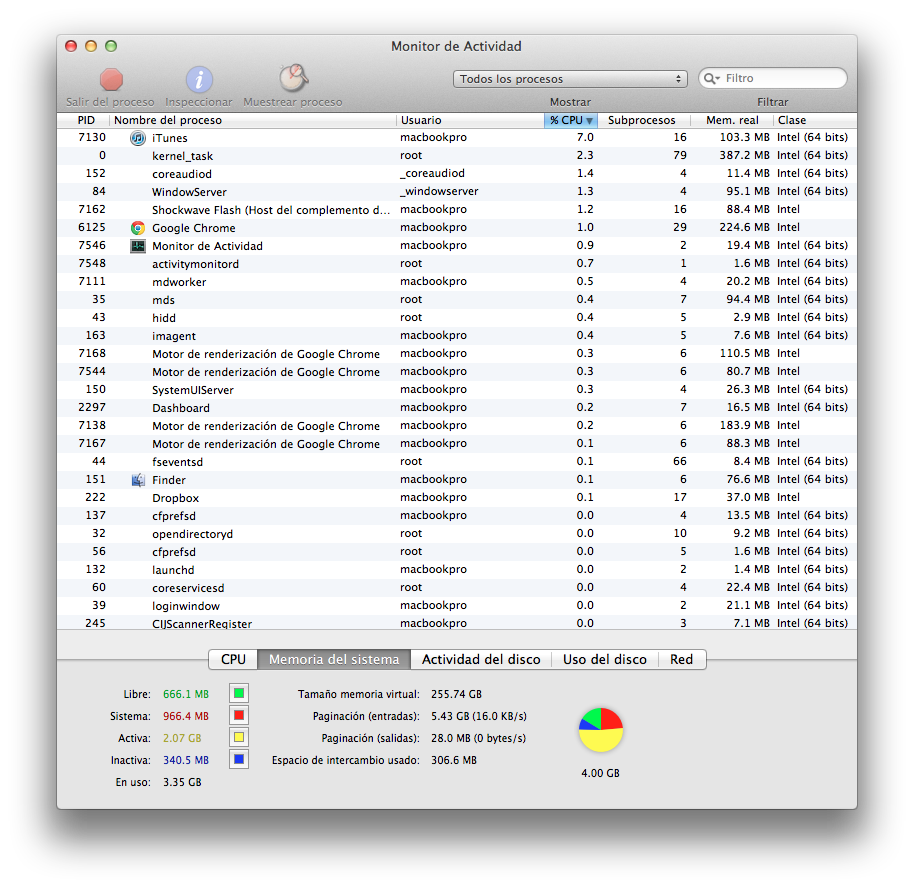Image resolution: width=914 pixels, height=888 pixels.
Task: Select the mds process row
Action: point(457,300)
